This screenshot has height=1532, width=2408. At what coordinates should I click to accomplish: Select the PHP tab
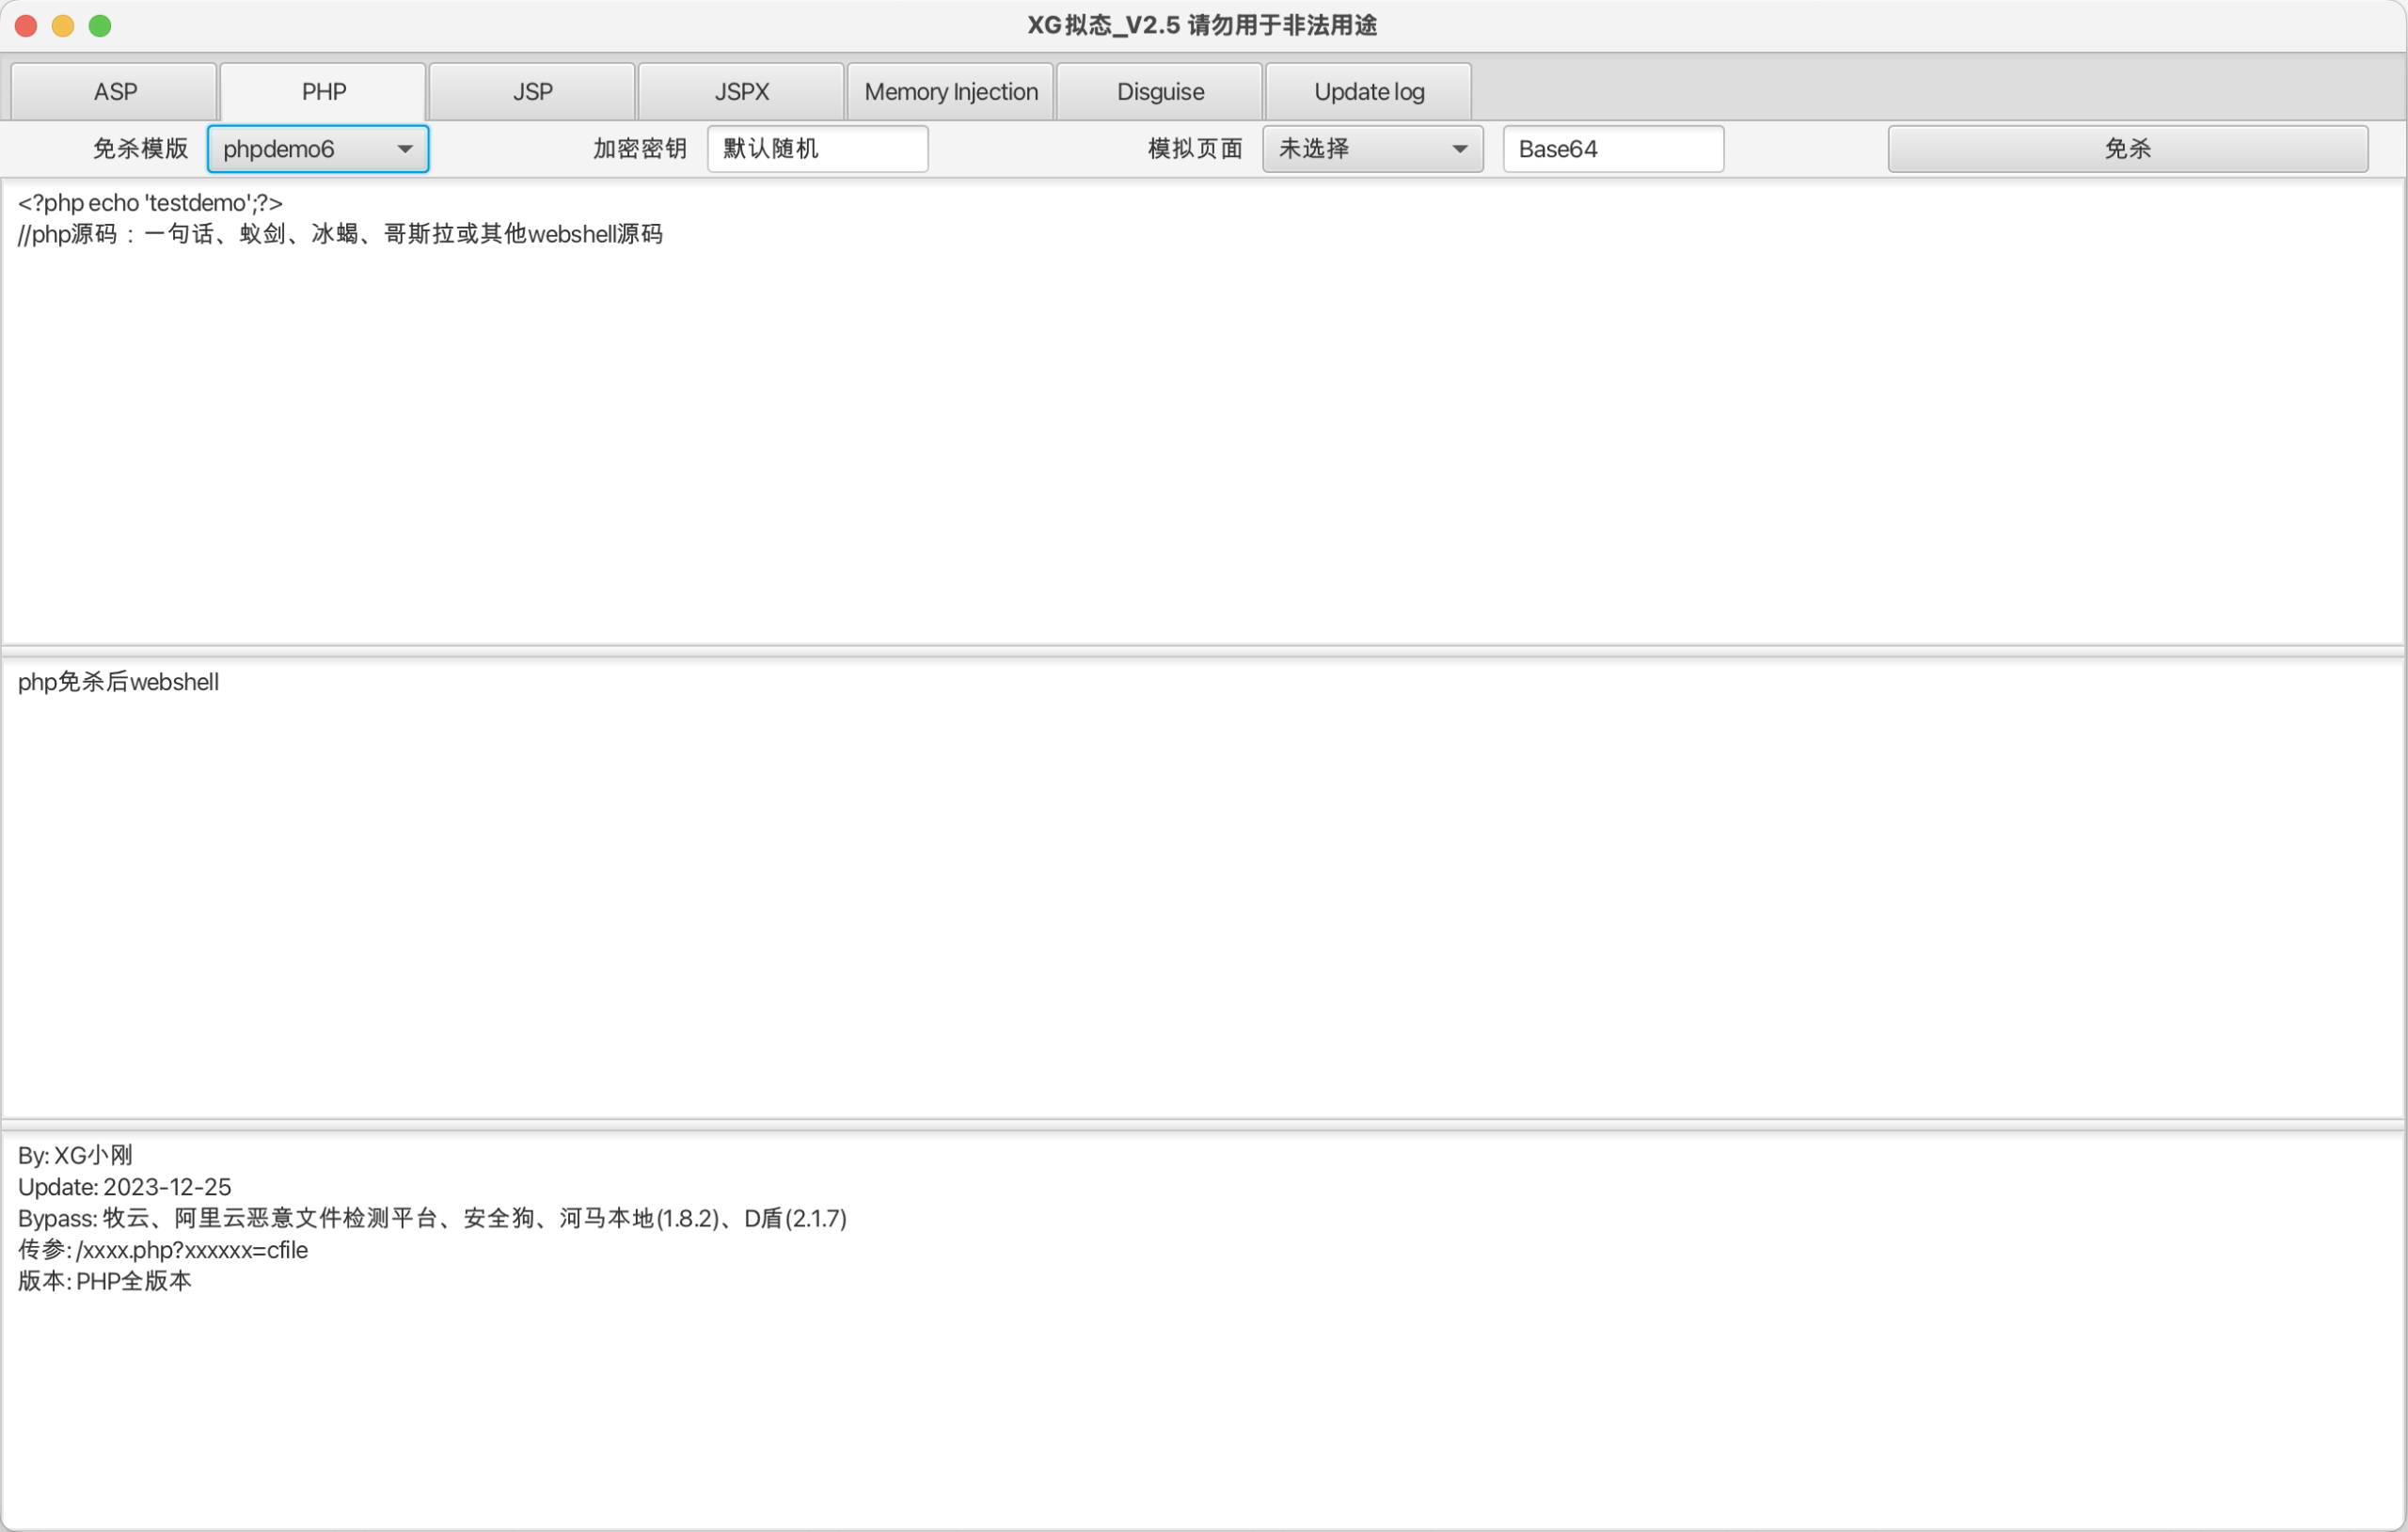pyautogui.click(x=322, y=90)
